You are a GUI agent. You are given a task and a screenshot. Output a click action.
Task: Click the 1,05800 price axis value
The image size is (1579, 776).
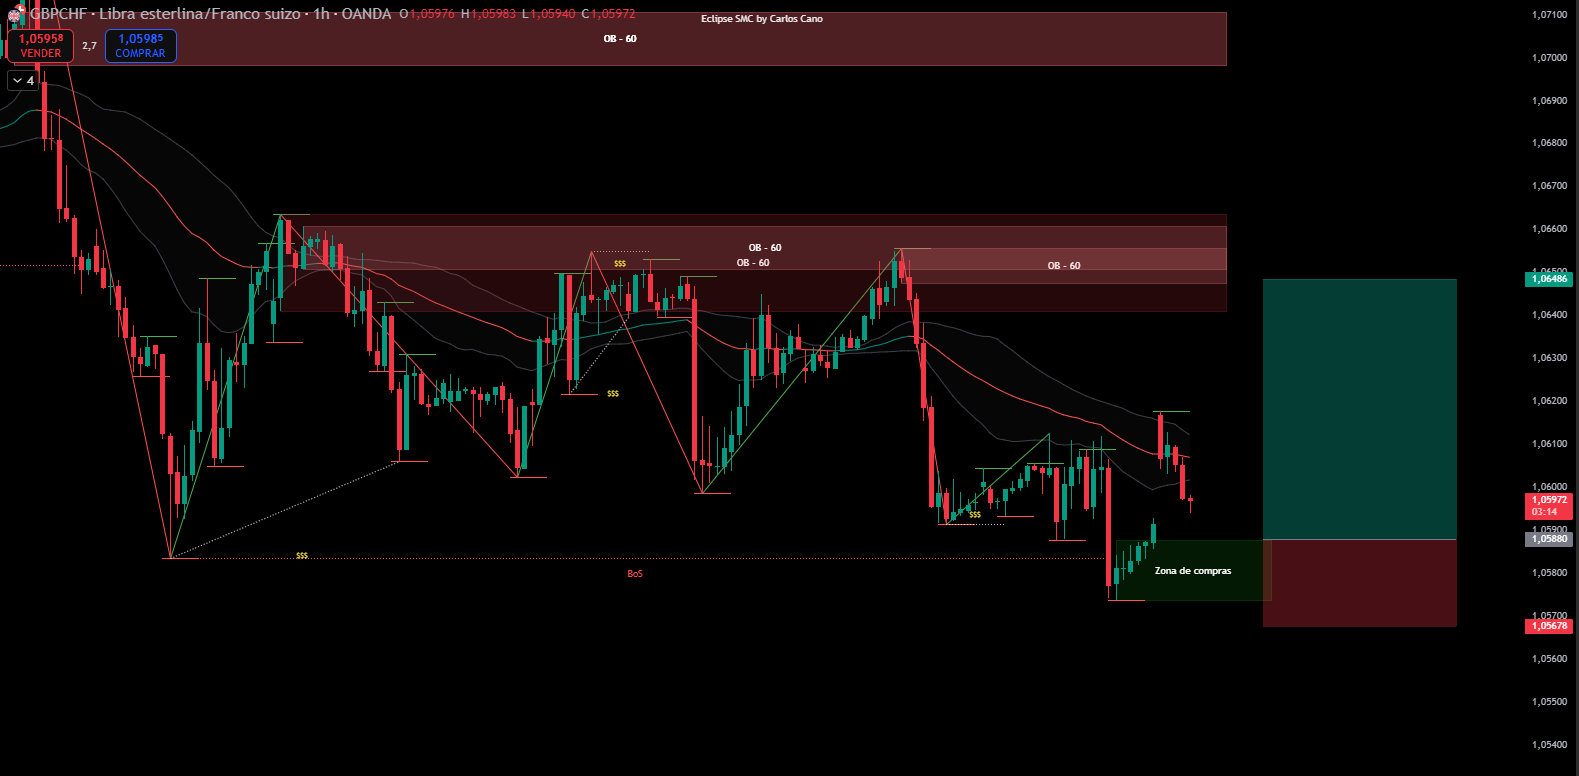coord(1549,573)
